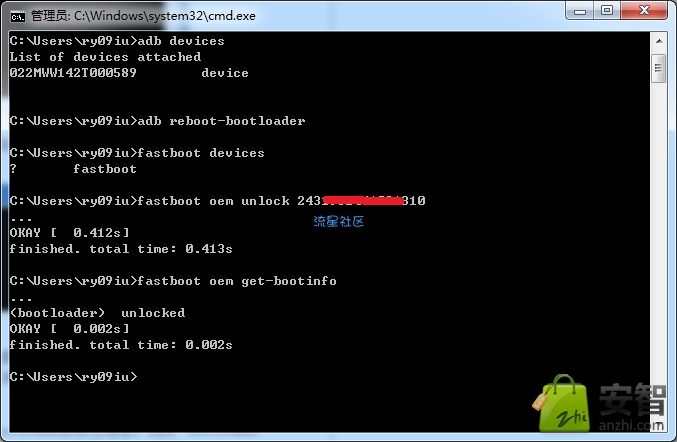Click the device serial 022MWW142T000589
Screen dimensions: 677x442
point(73,73)
